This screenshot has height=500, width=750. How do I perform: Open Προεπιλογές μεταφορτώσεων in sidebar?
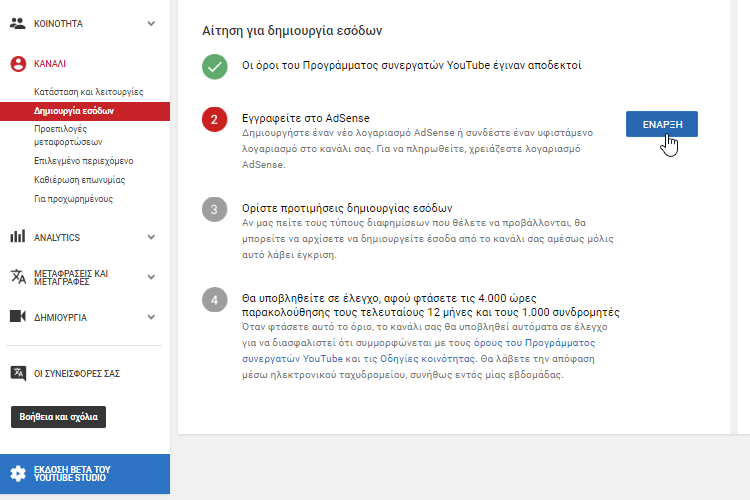pos(68,135)
